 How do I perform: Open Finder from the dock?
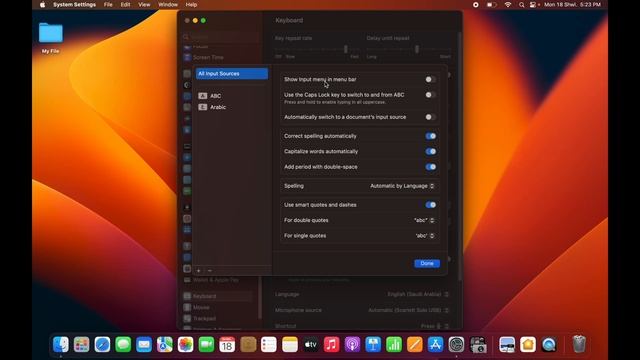pos(61,344)
